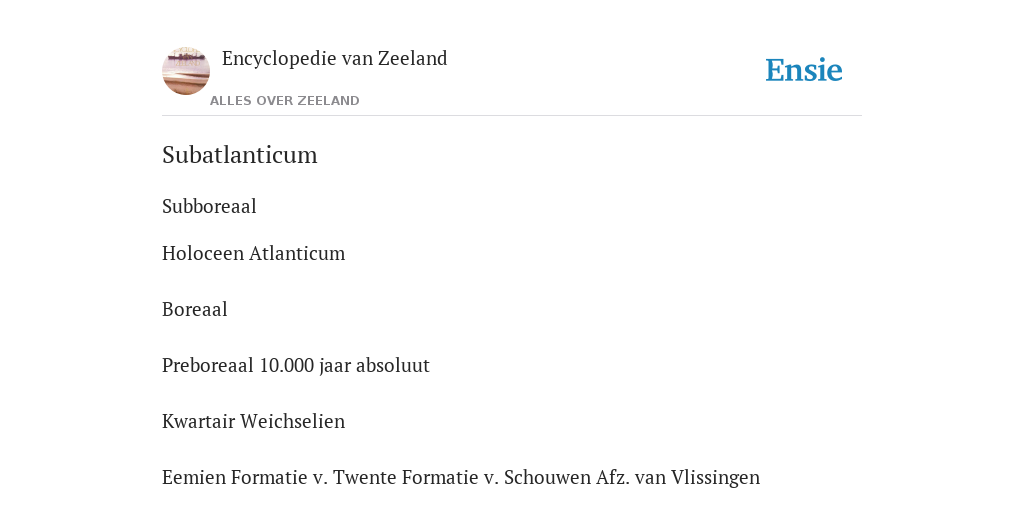Click the word Preboreaal

(208, 366)
